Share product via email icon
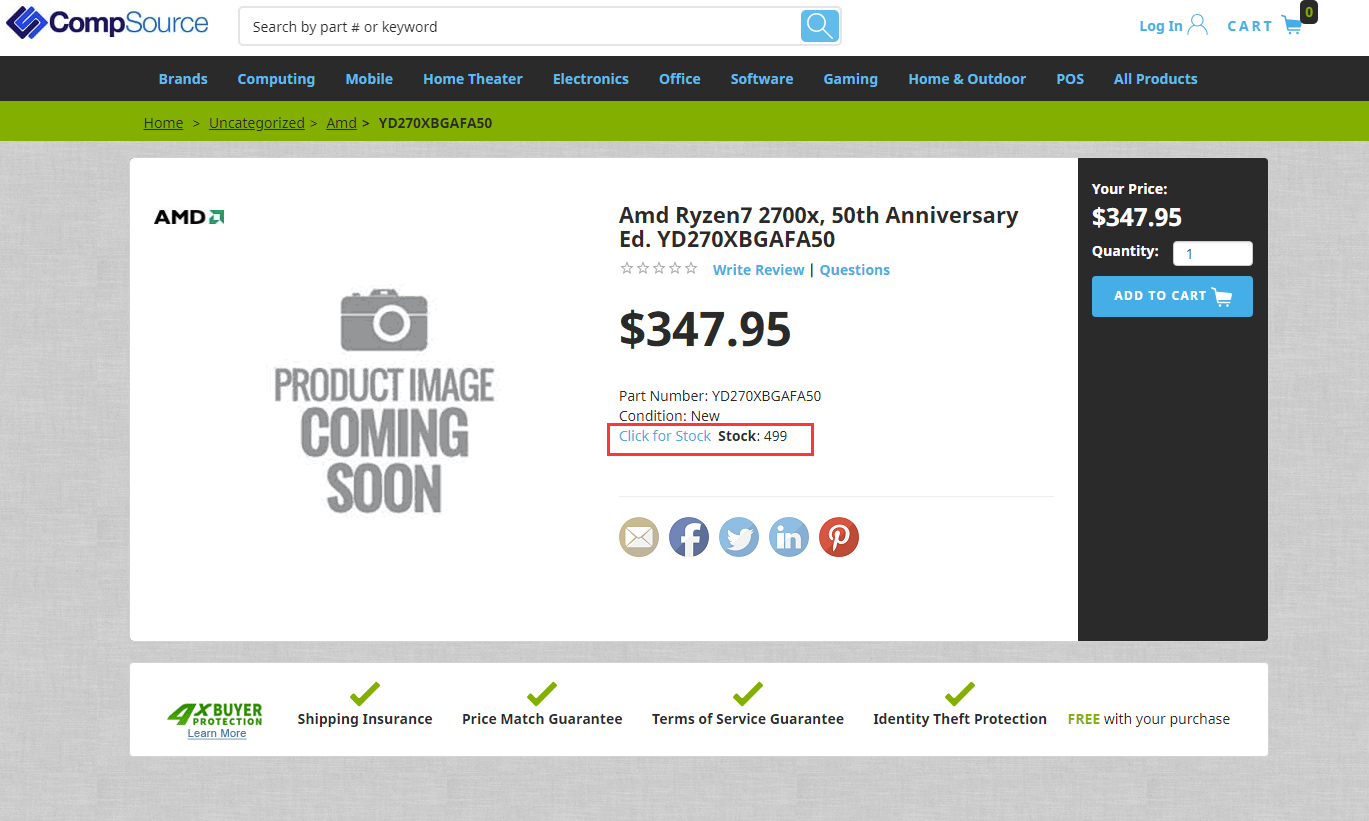 (x=639, y=538)
